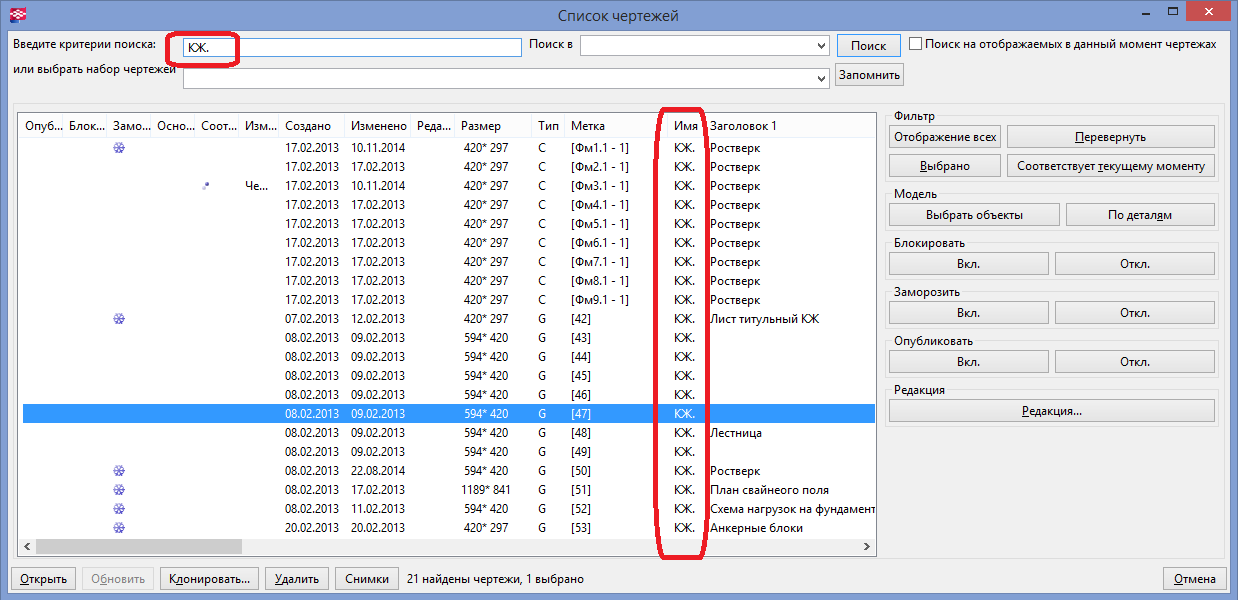The height and width of the screenshot is (600, 1238).
Task: Enable the search in currently displayed drawings checkbox
Action: click(915, 45)
